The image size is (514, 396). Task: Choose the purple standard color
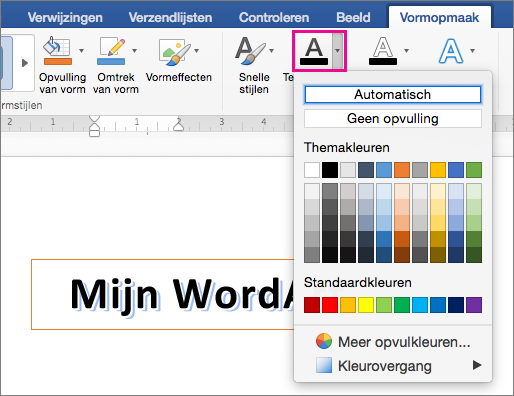pyautogui.click(x=474, y=305)
